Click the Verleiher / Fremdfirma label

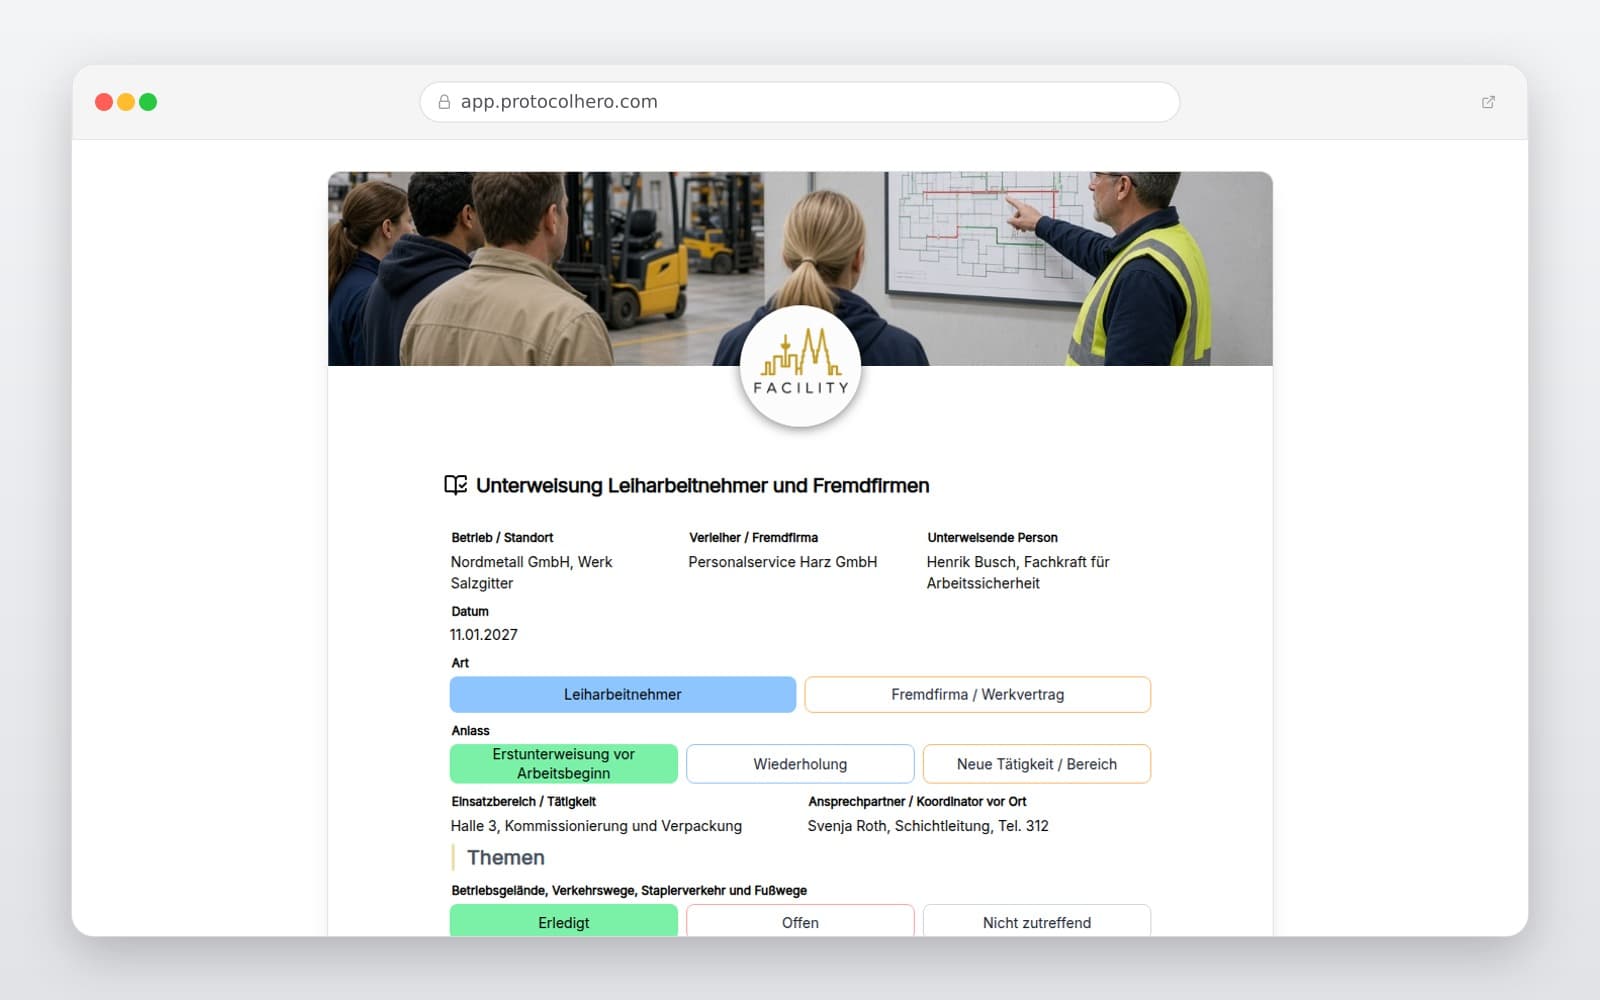[x=753, y=538]
